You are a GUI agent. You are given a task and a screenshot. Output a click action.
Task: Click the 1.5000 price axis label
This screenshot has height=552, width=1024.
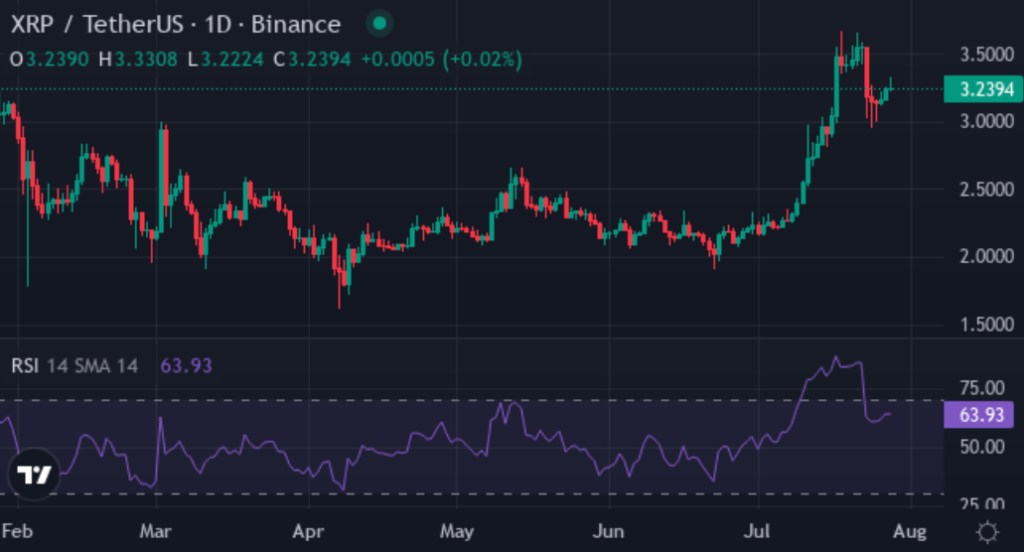[986, 324]
